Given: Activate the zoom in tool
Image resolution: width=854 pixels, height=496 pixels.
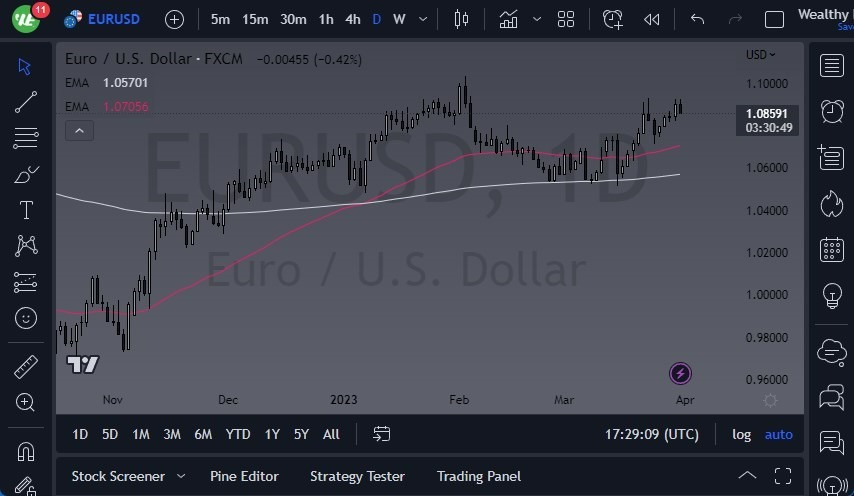Looking at the screenshot, I should 25,402.
